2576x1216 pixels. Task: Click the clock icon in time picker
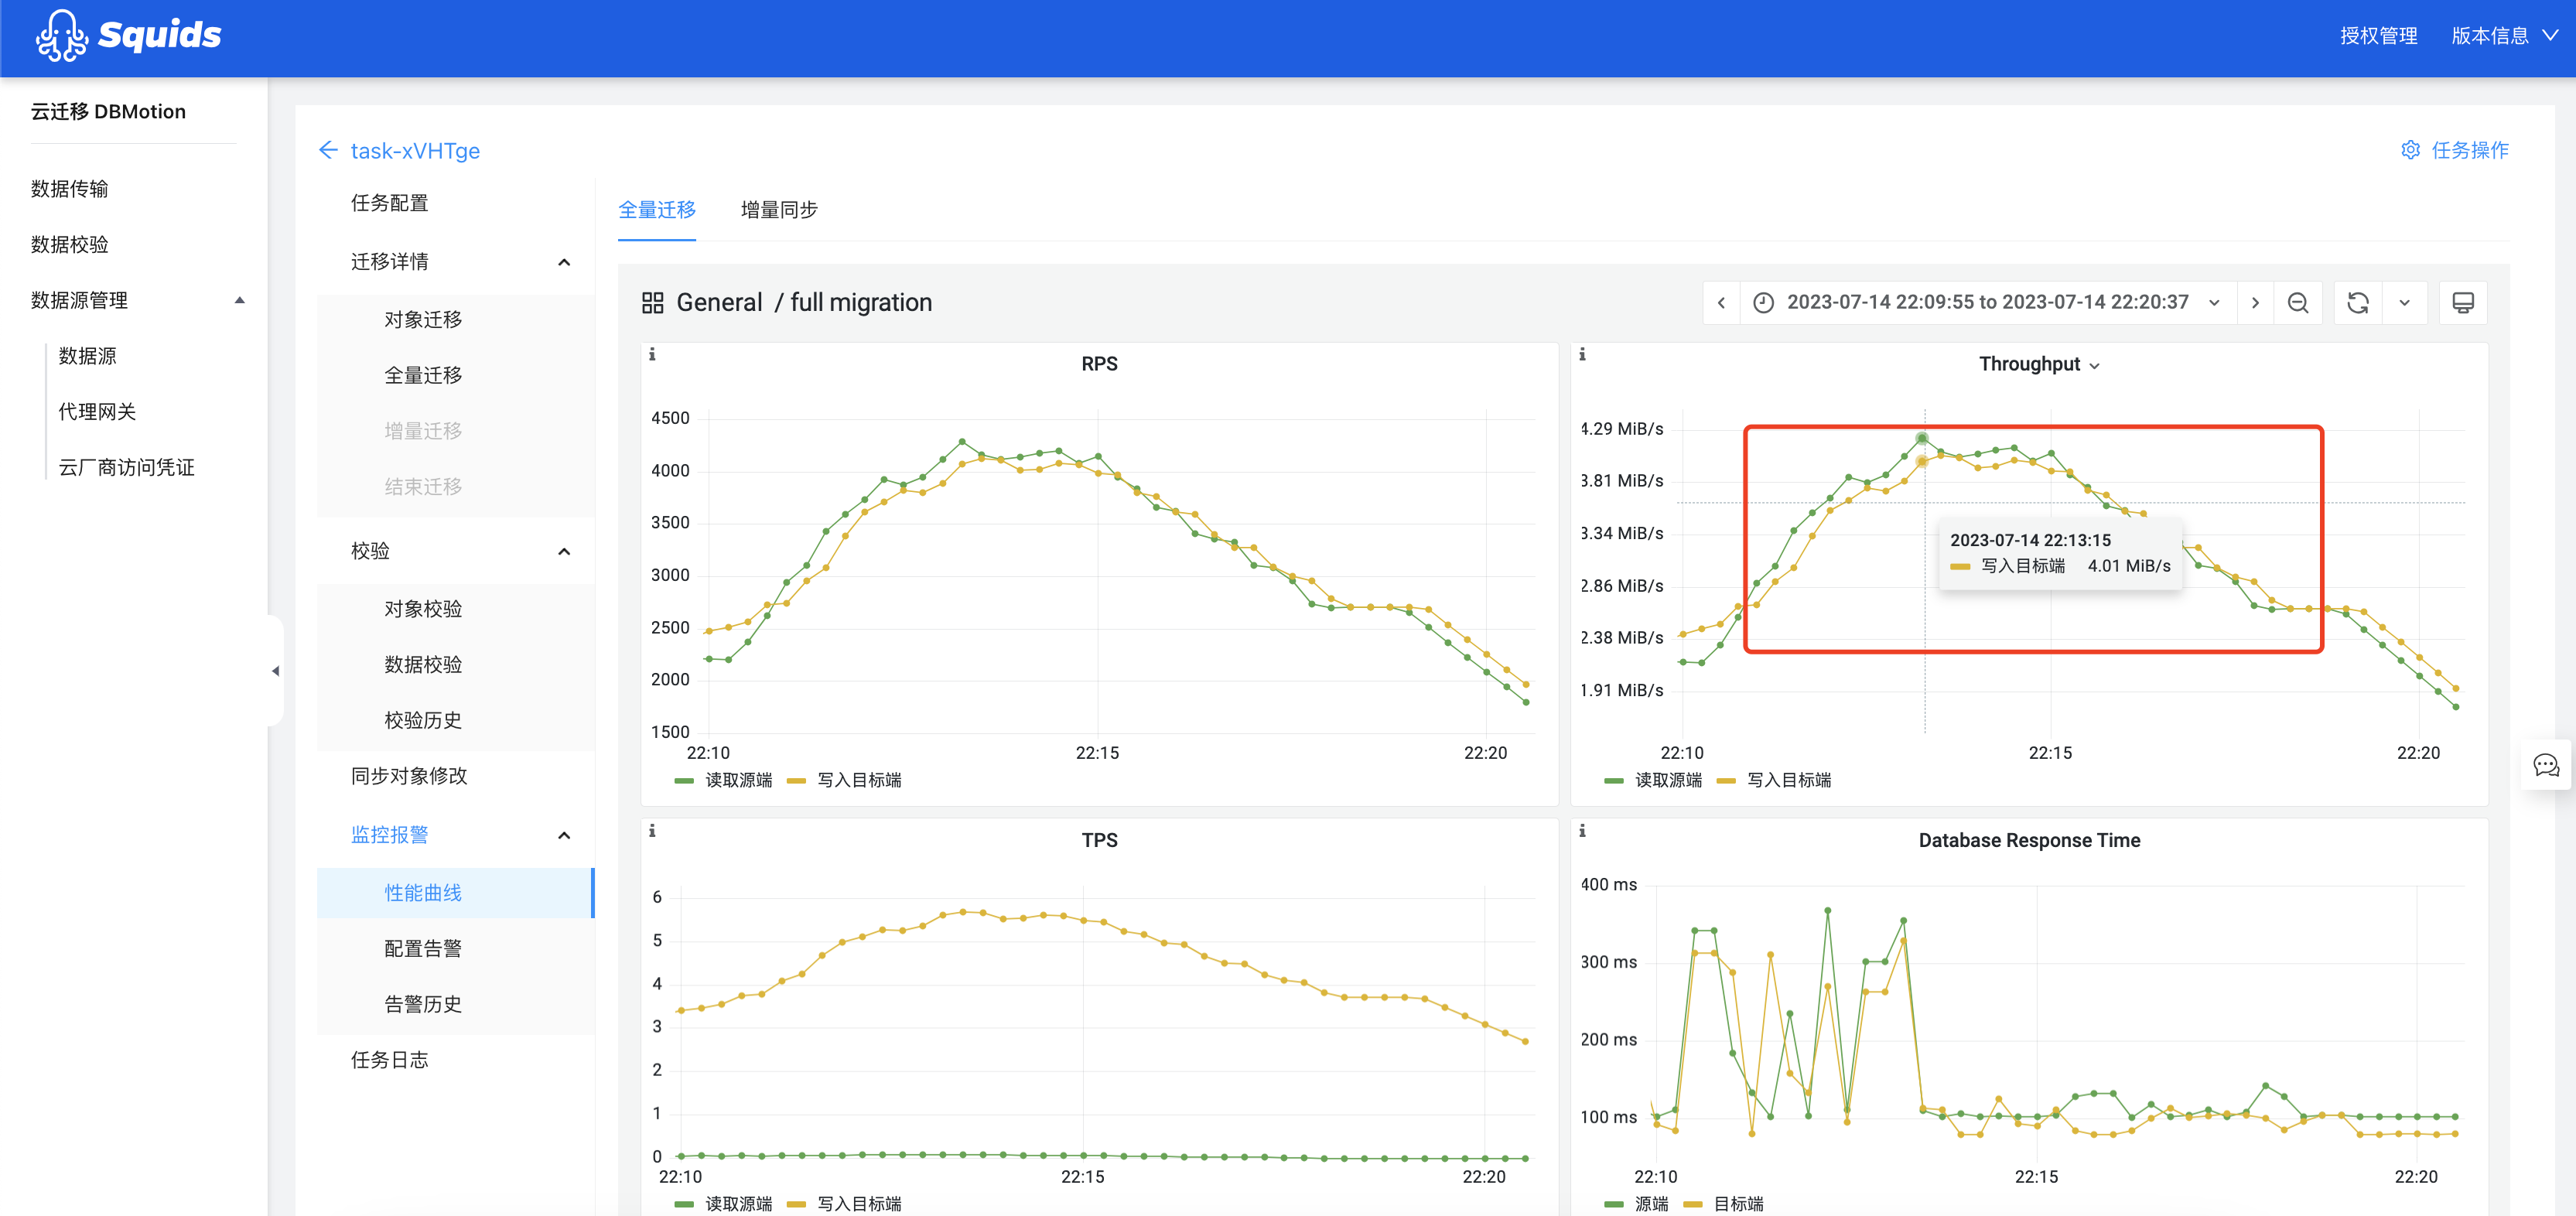(x=1764, y=303)
